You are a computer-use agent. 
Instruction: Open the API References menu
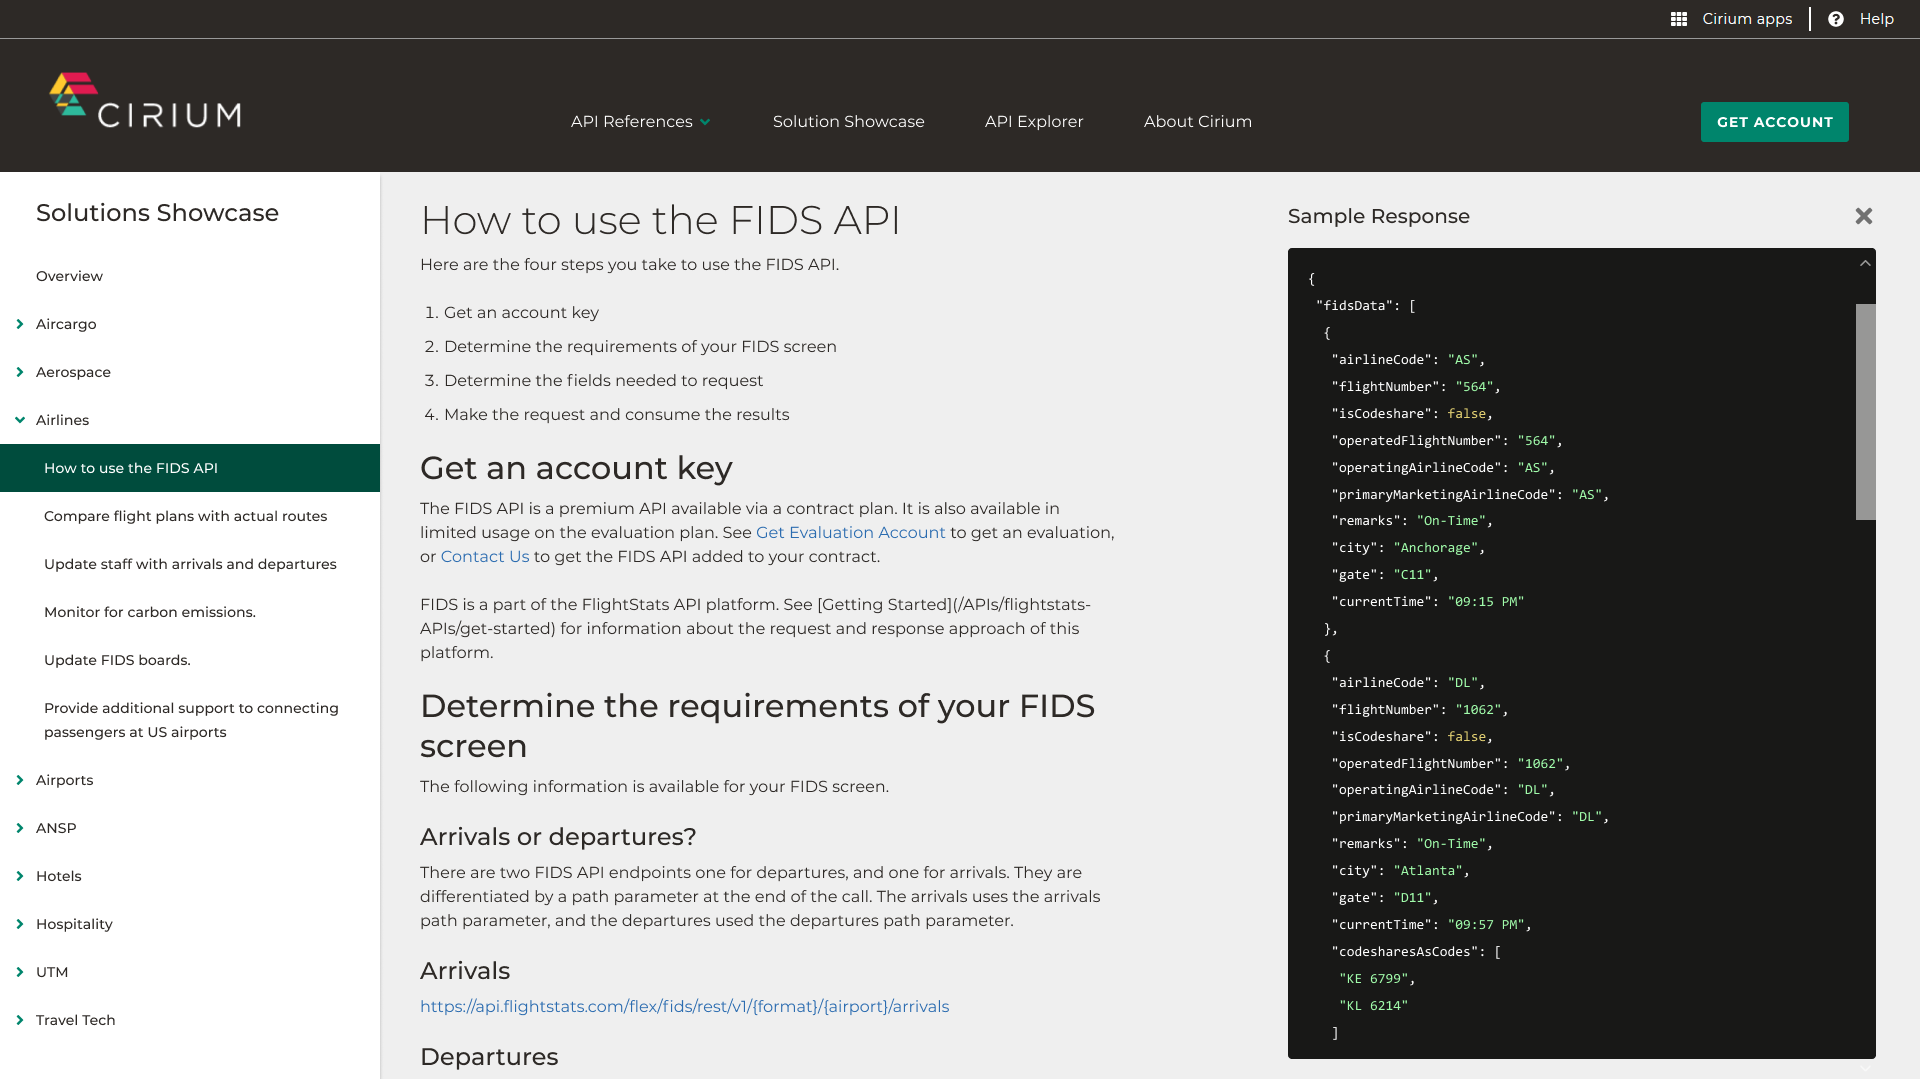point(632,121)
